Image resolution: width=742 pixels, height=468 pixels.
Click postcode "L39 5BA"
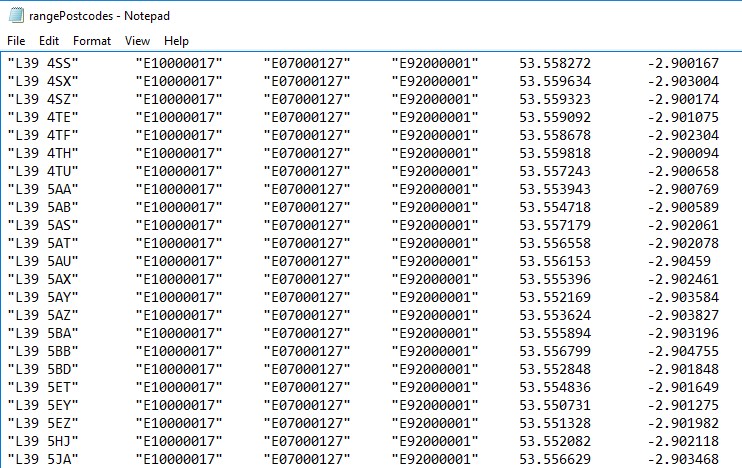43,333
